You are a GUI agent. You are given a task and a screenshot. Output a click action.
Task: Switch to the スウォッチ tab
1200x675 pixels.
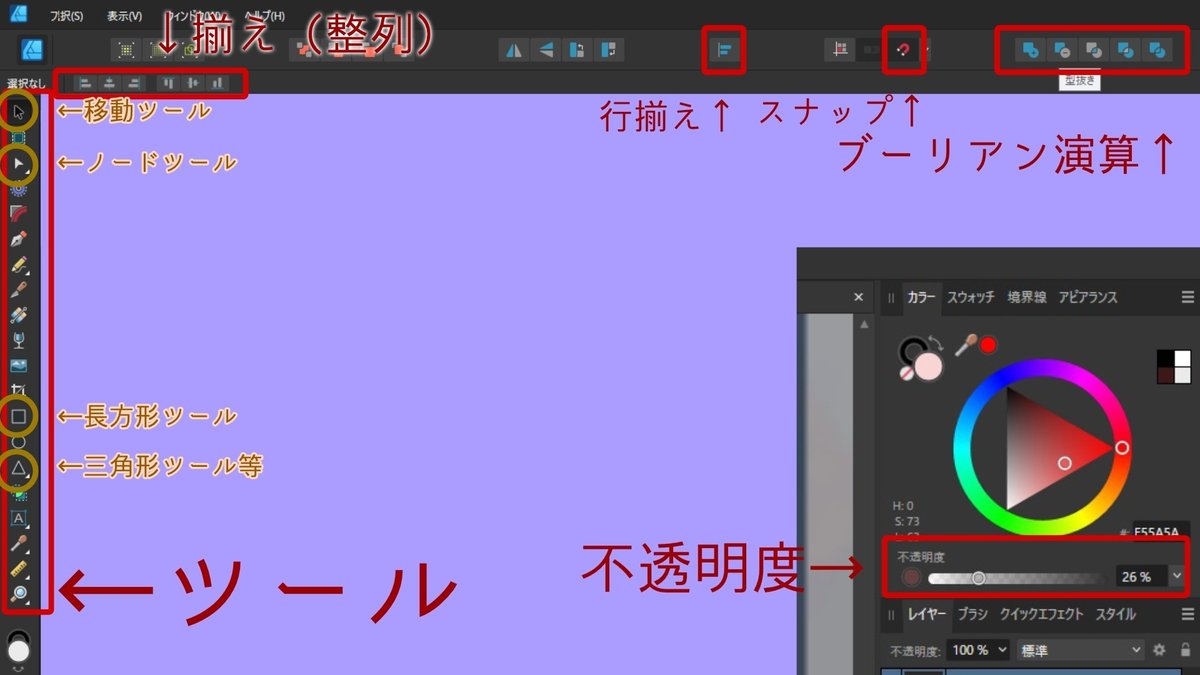pos(971,297)
